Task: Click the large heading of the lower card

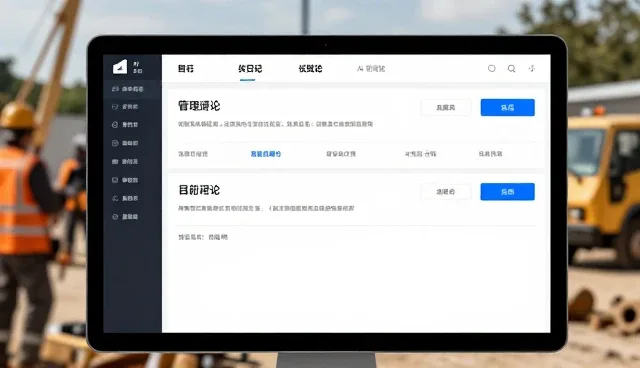Action: 199,190
